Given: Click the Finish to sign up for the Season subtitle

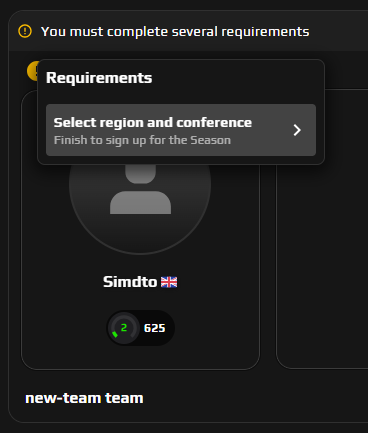Looking at the screenshot, I should (x=142, y=140).
